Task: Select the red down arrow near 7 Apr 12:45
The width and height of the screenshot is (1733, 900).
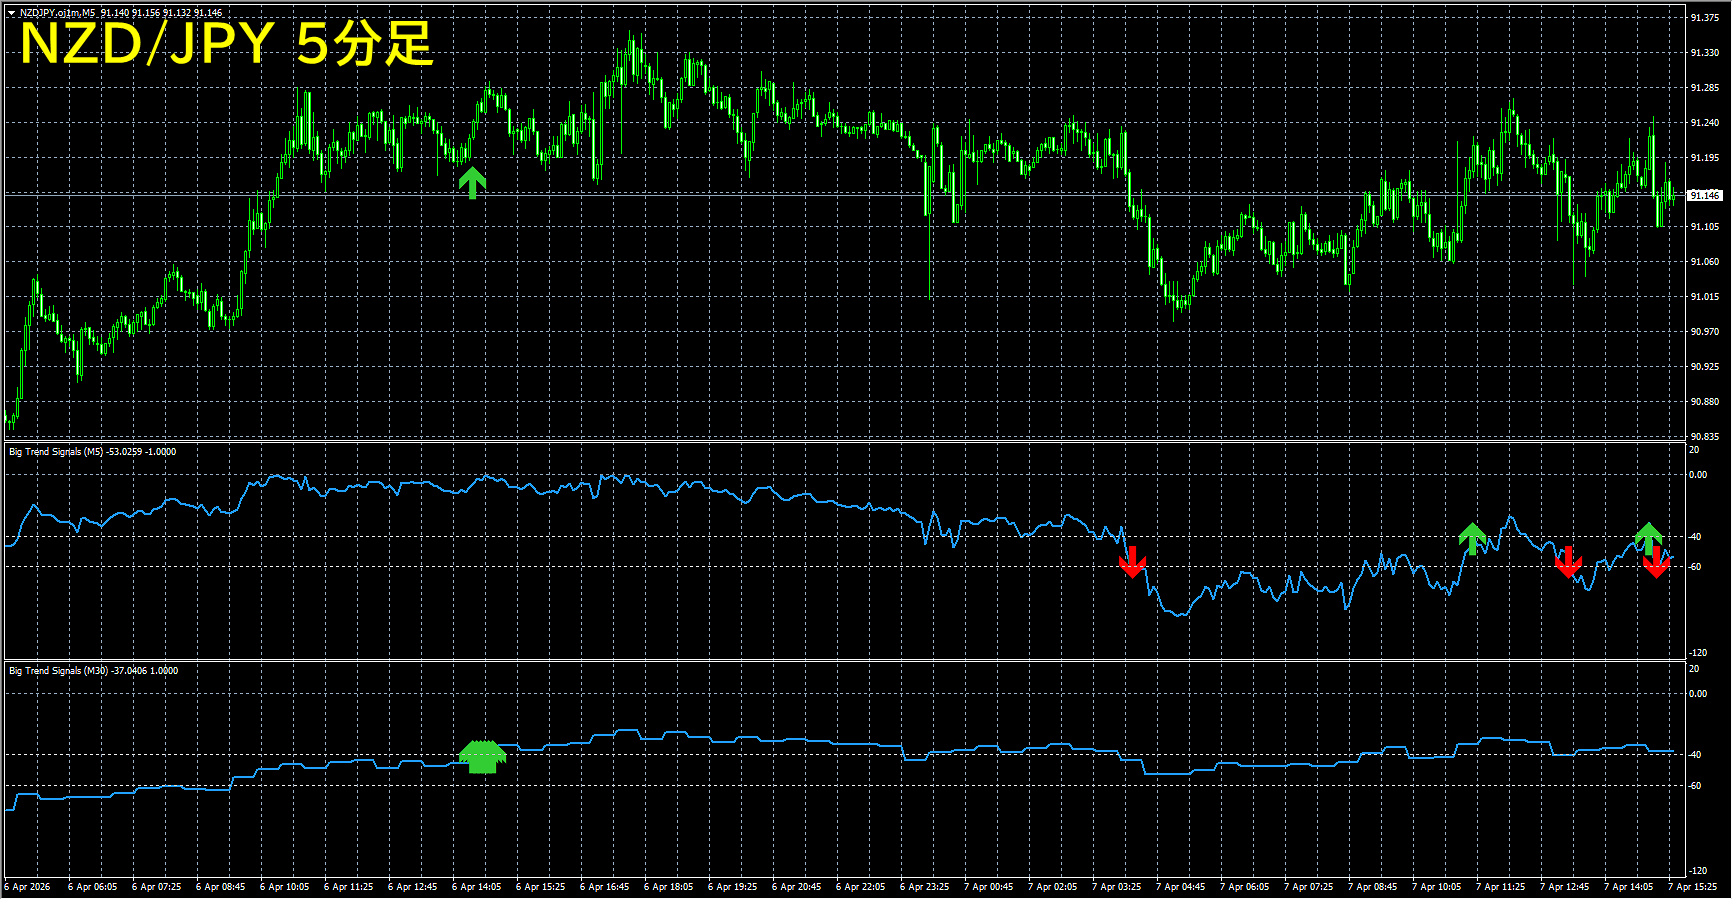Action: (1568, 562)
